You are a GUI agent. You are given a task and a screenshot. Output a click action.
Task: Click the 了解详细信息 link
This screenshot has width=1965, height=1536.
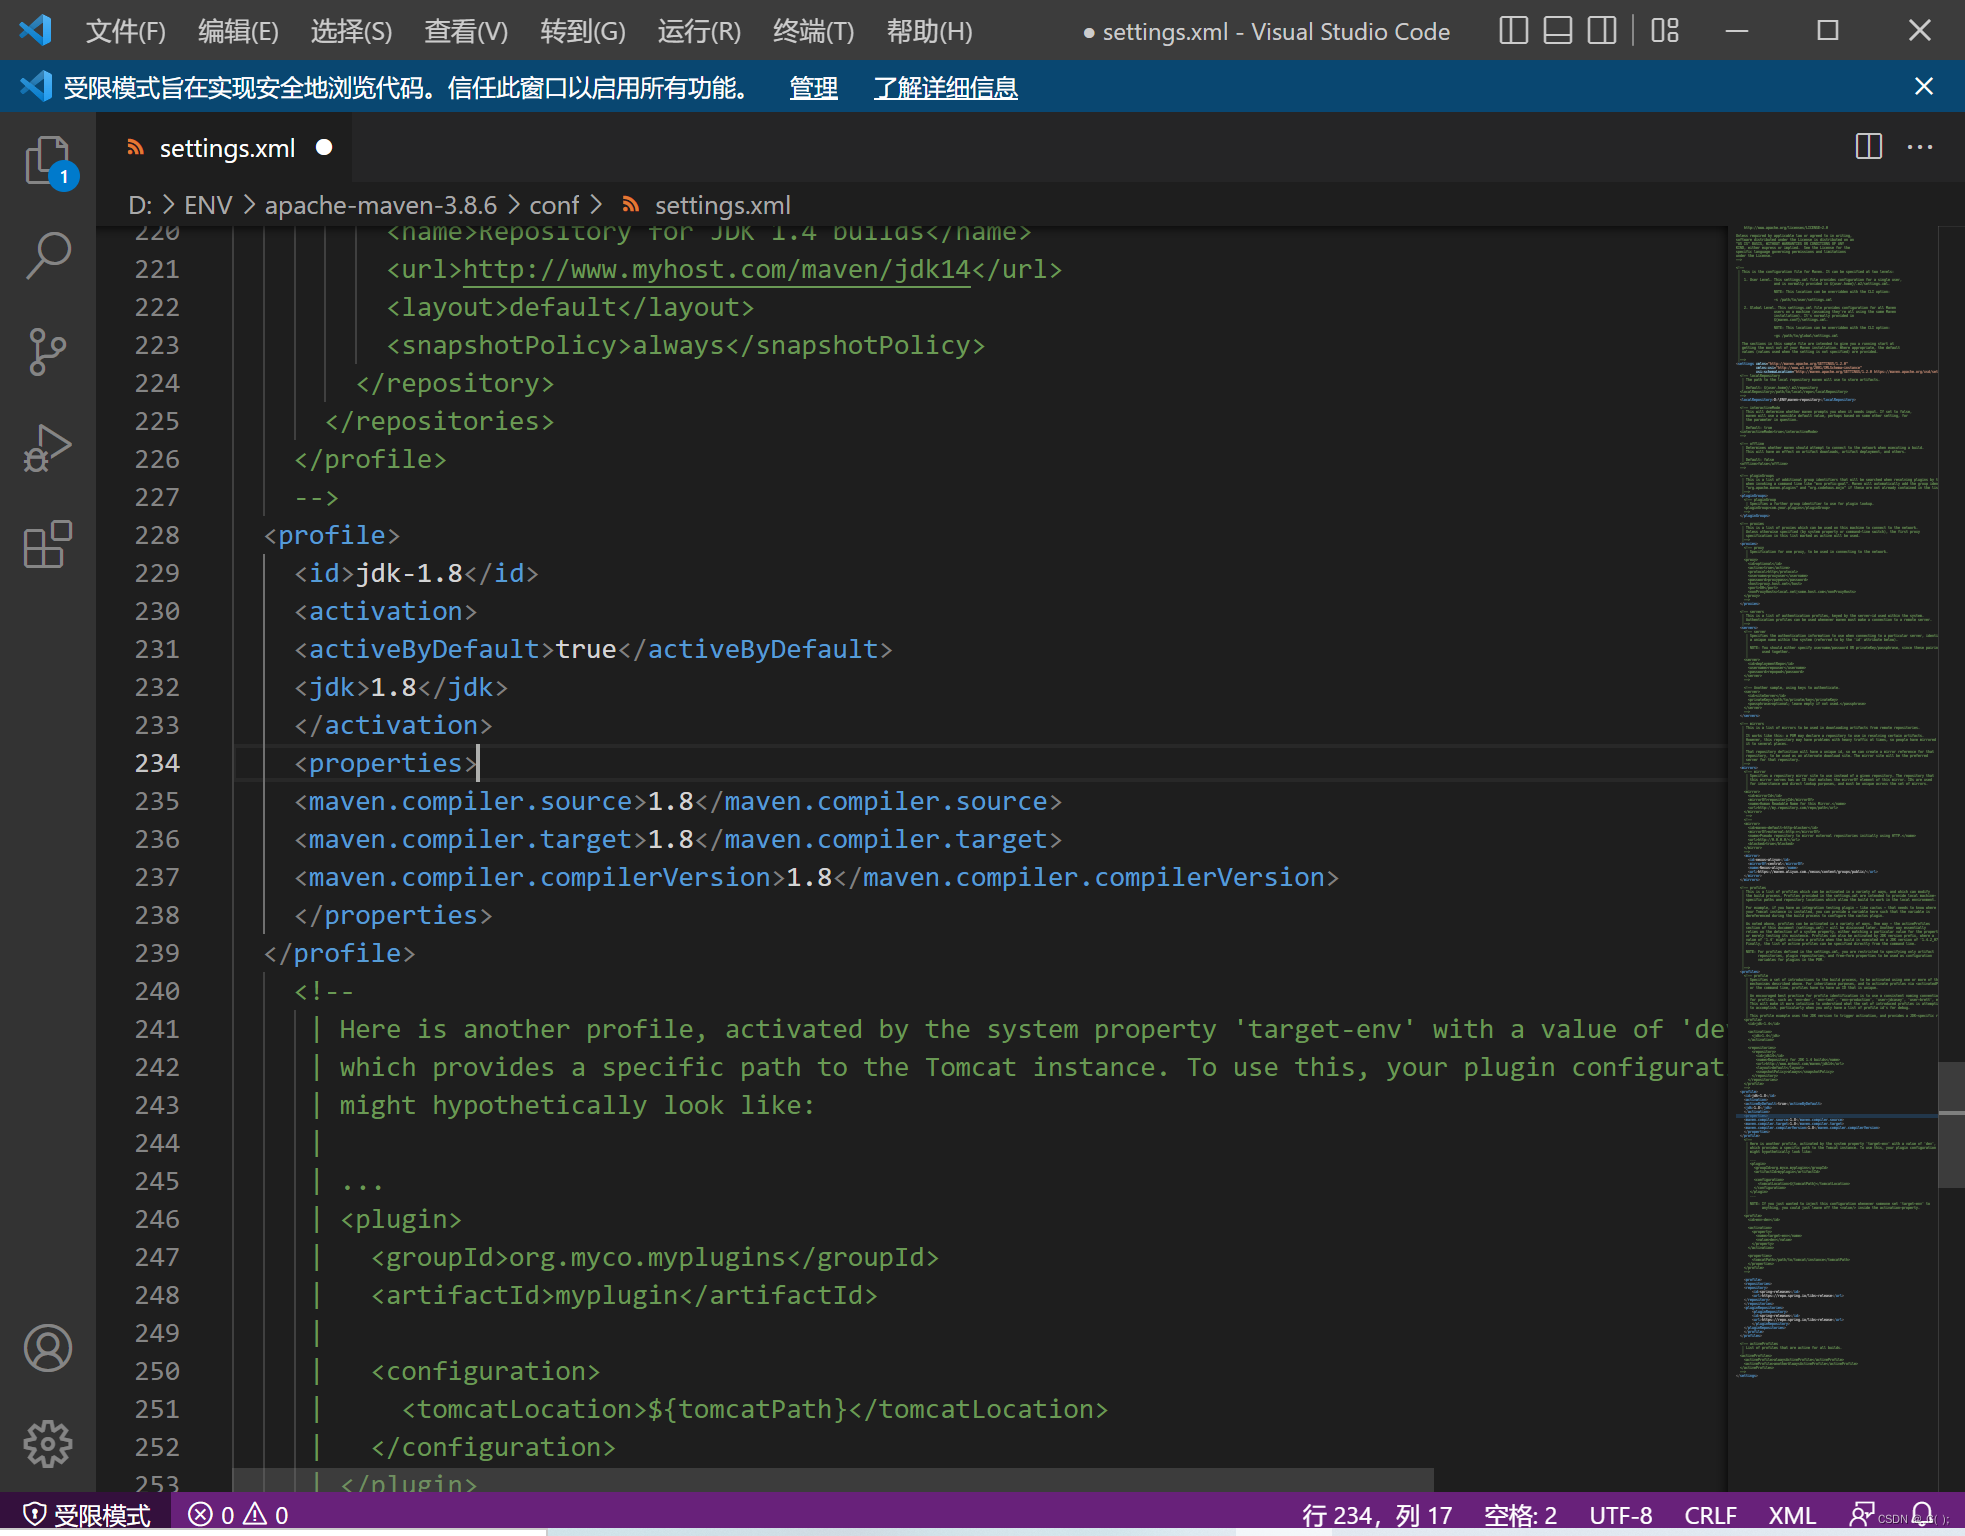pyautogui.click(x=945, y=88)
